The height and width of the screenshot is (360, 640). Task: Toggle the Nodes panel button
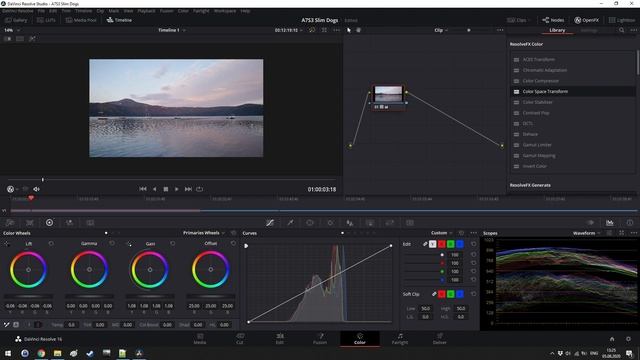tap(553, 20)
